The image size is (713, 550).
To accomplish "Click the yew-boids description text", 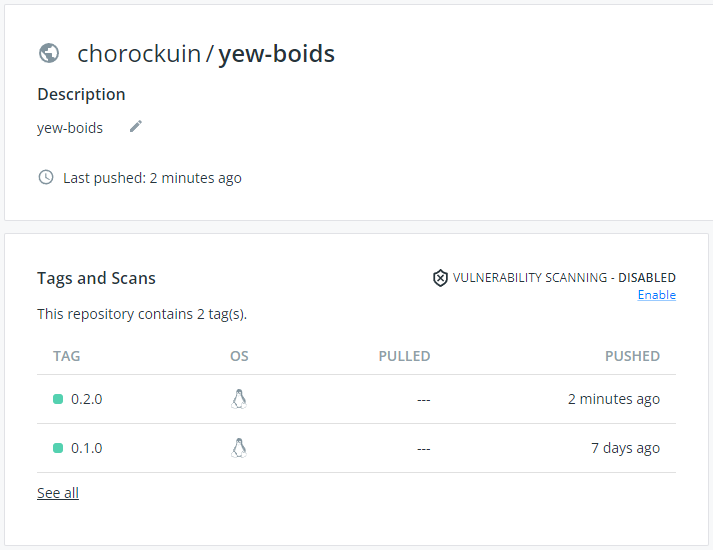I will [x=70, y=128].
